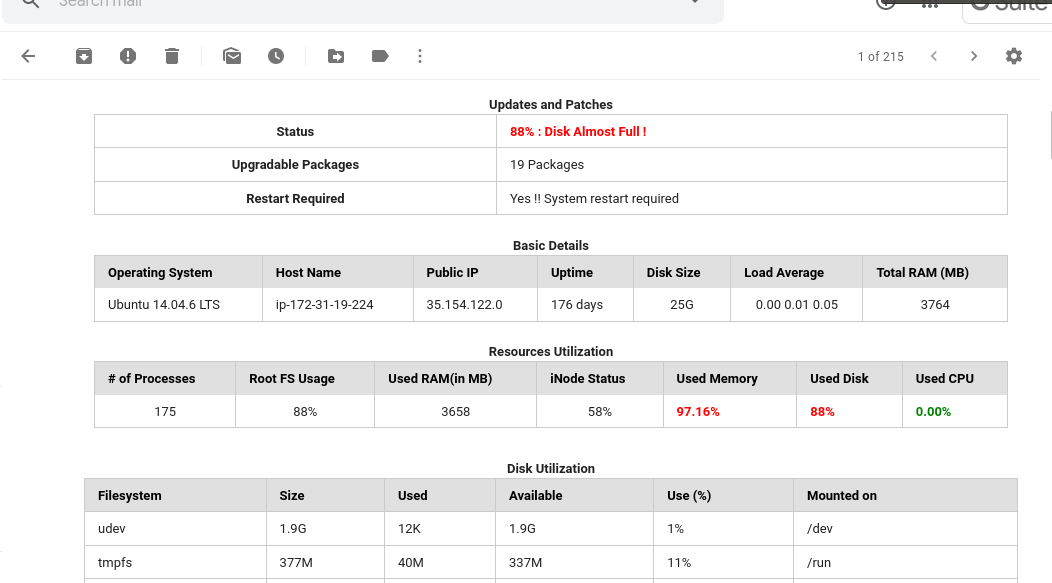Select used memory value 97.16%
1052x583 pixels.
point(698,412)
